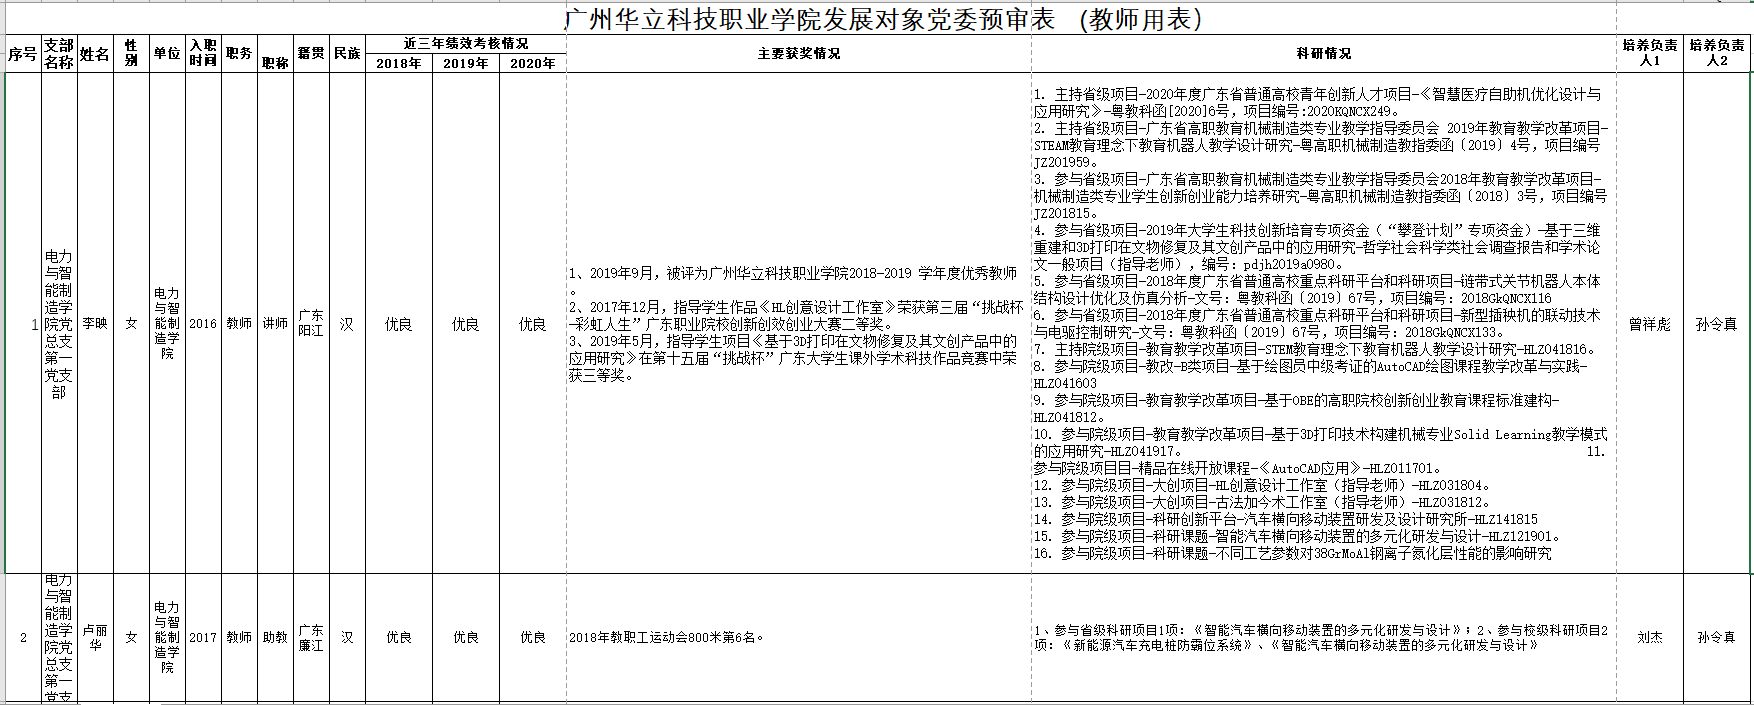Click the 职务 column header

click(x=239, y=54)
